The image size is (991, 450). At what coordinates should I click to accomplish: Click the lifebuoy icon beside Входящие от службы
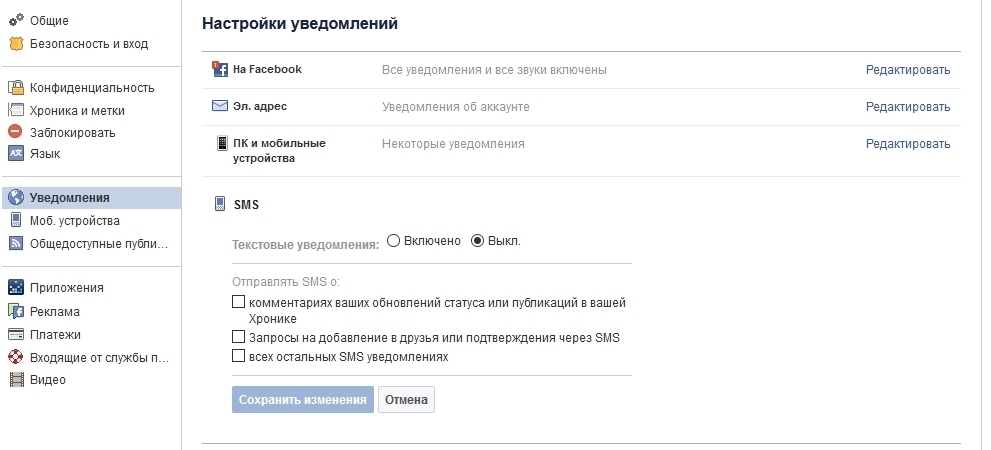15,357
